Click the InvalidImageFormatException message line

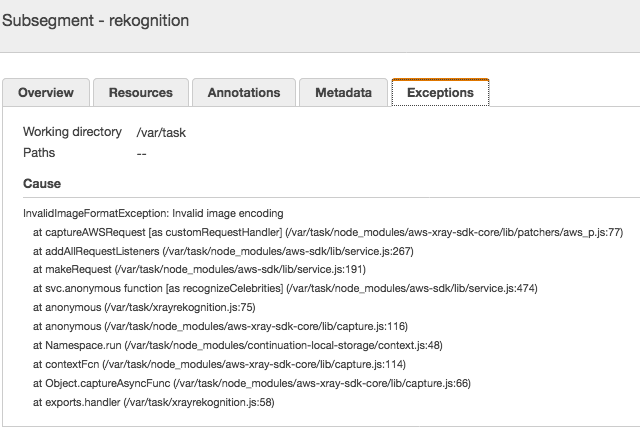[x=153, y=213]
